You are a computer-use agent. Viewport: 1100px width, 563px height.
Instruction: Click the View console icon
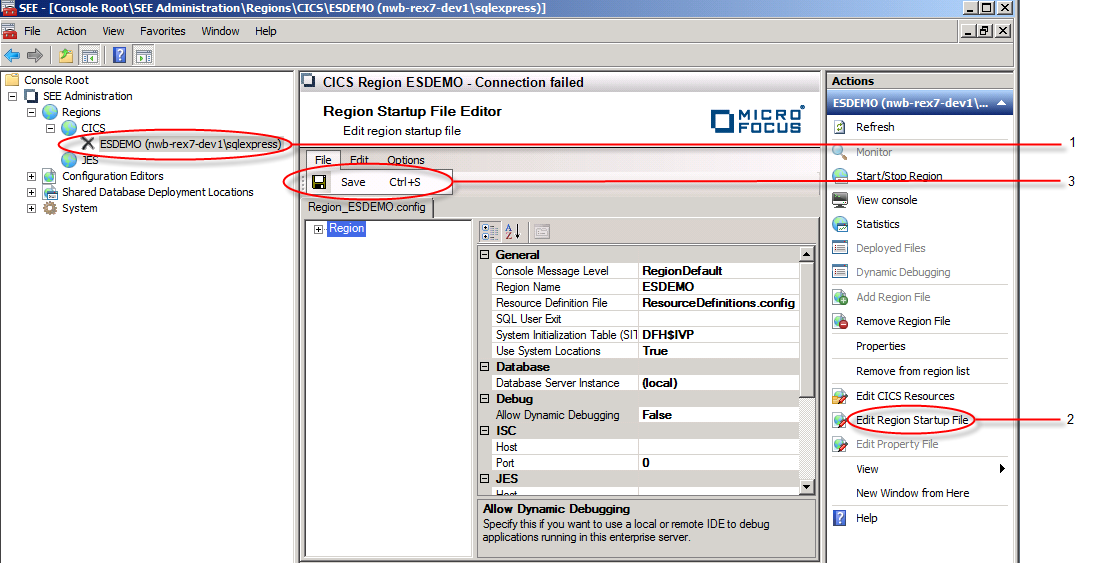pyautogui.click(x=840, y=200)
